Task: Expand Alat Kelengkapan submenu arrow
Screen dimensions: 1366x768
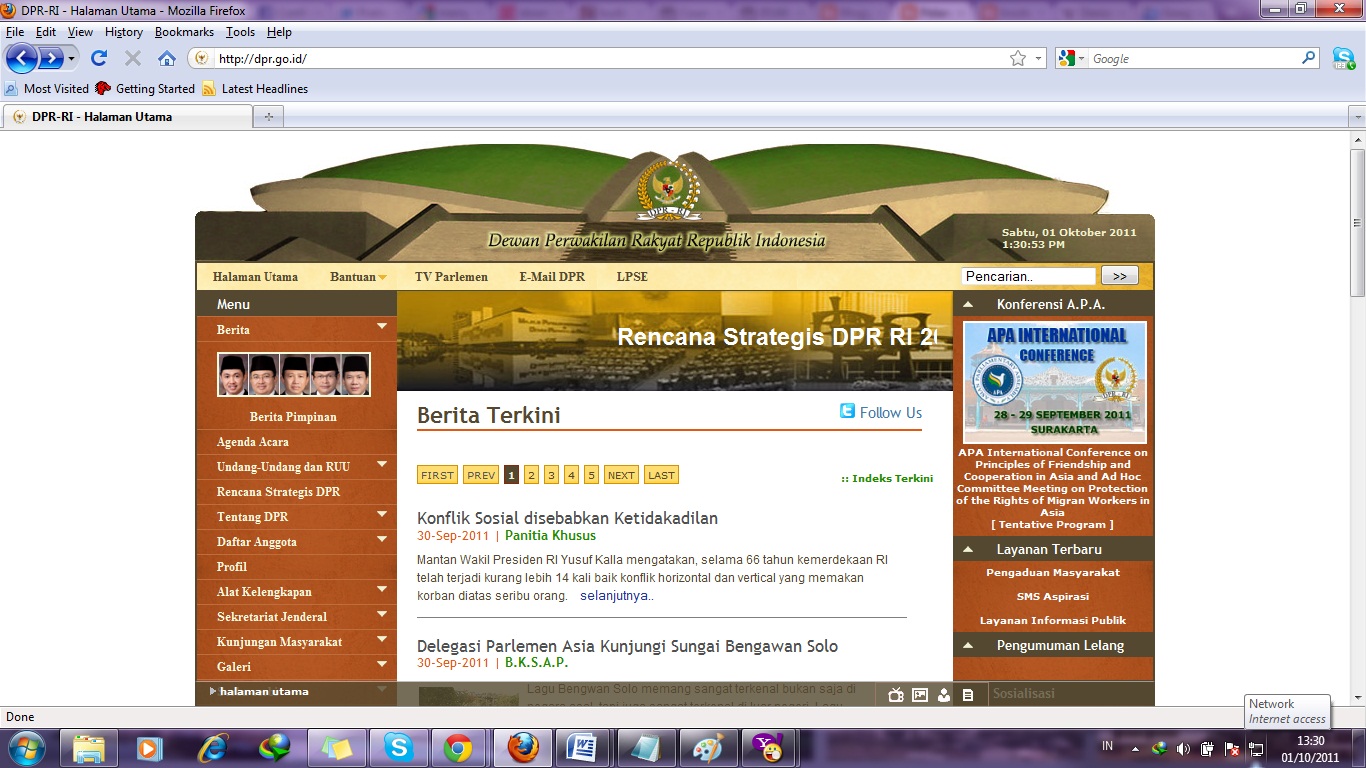Action: [x=381, y=589]
